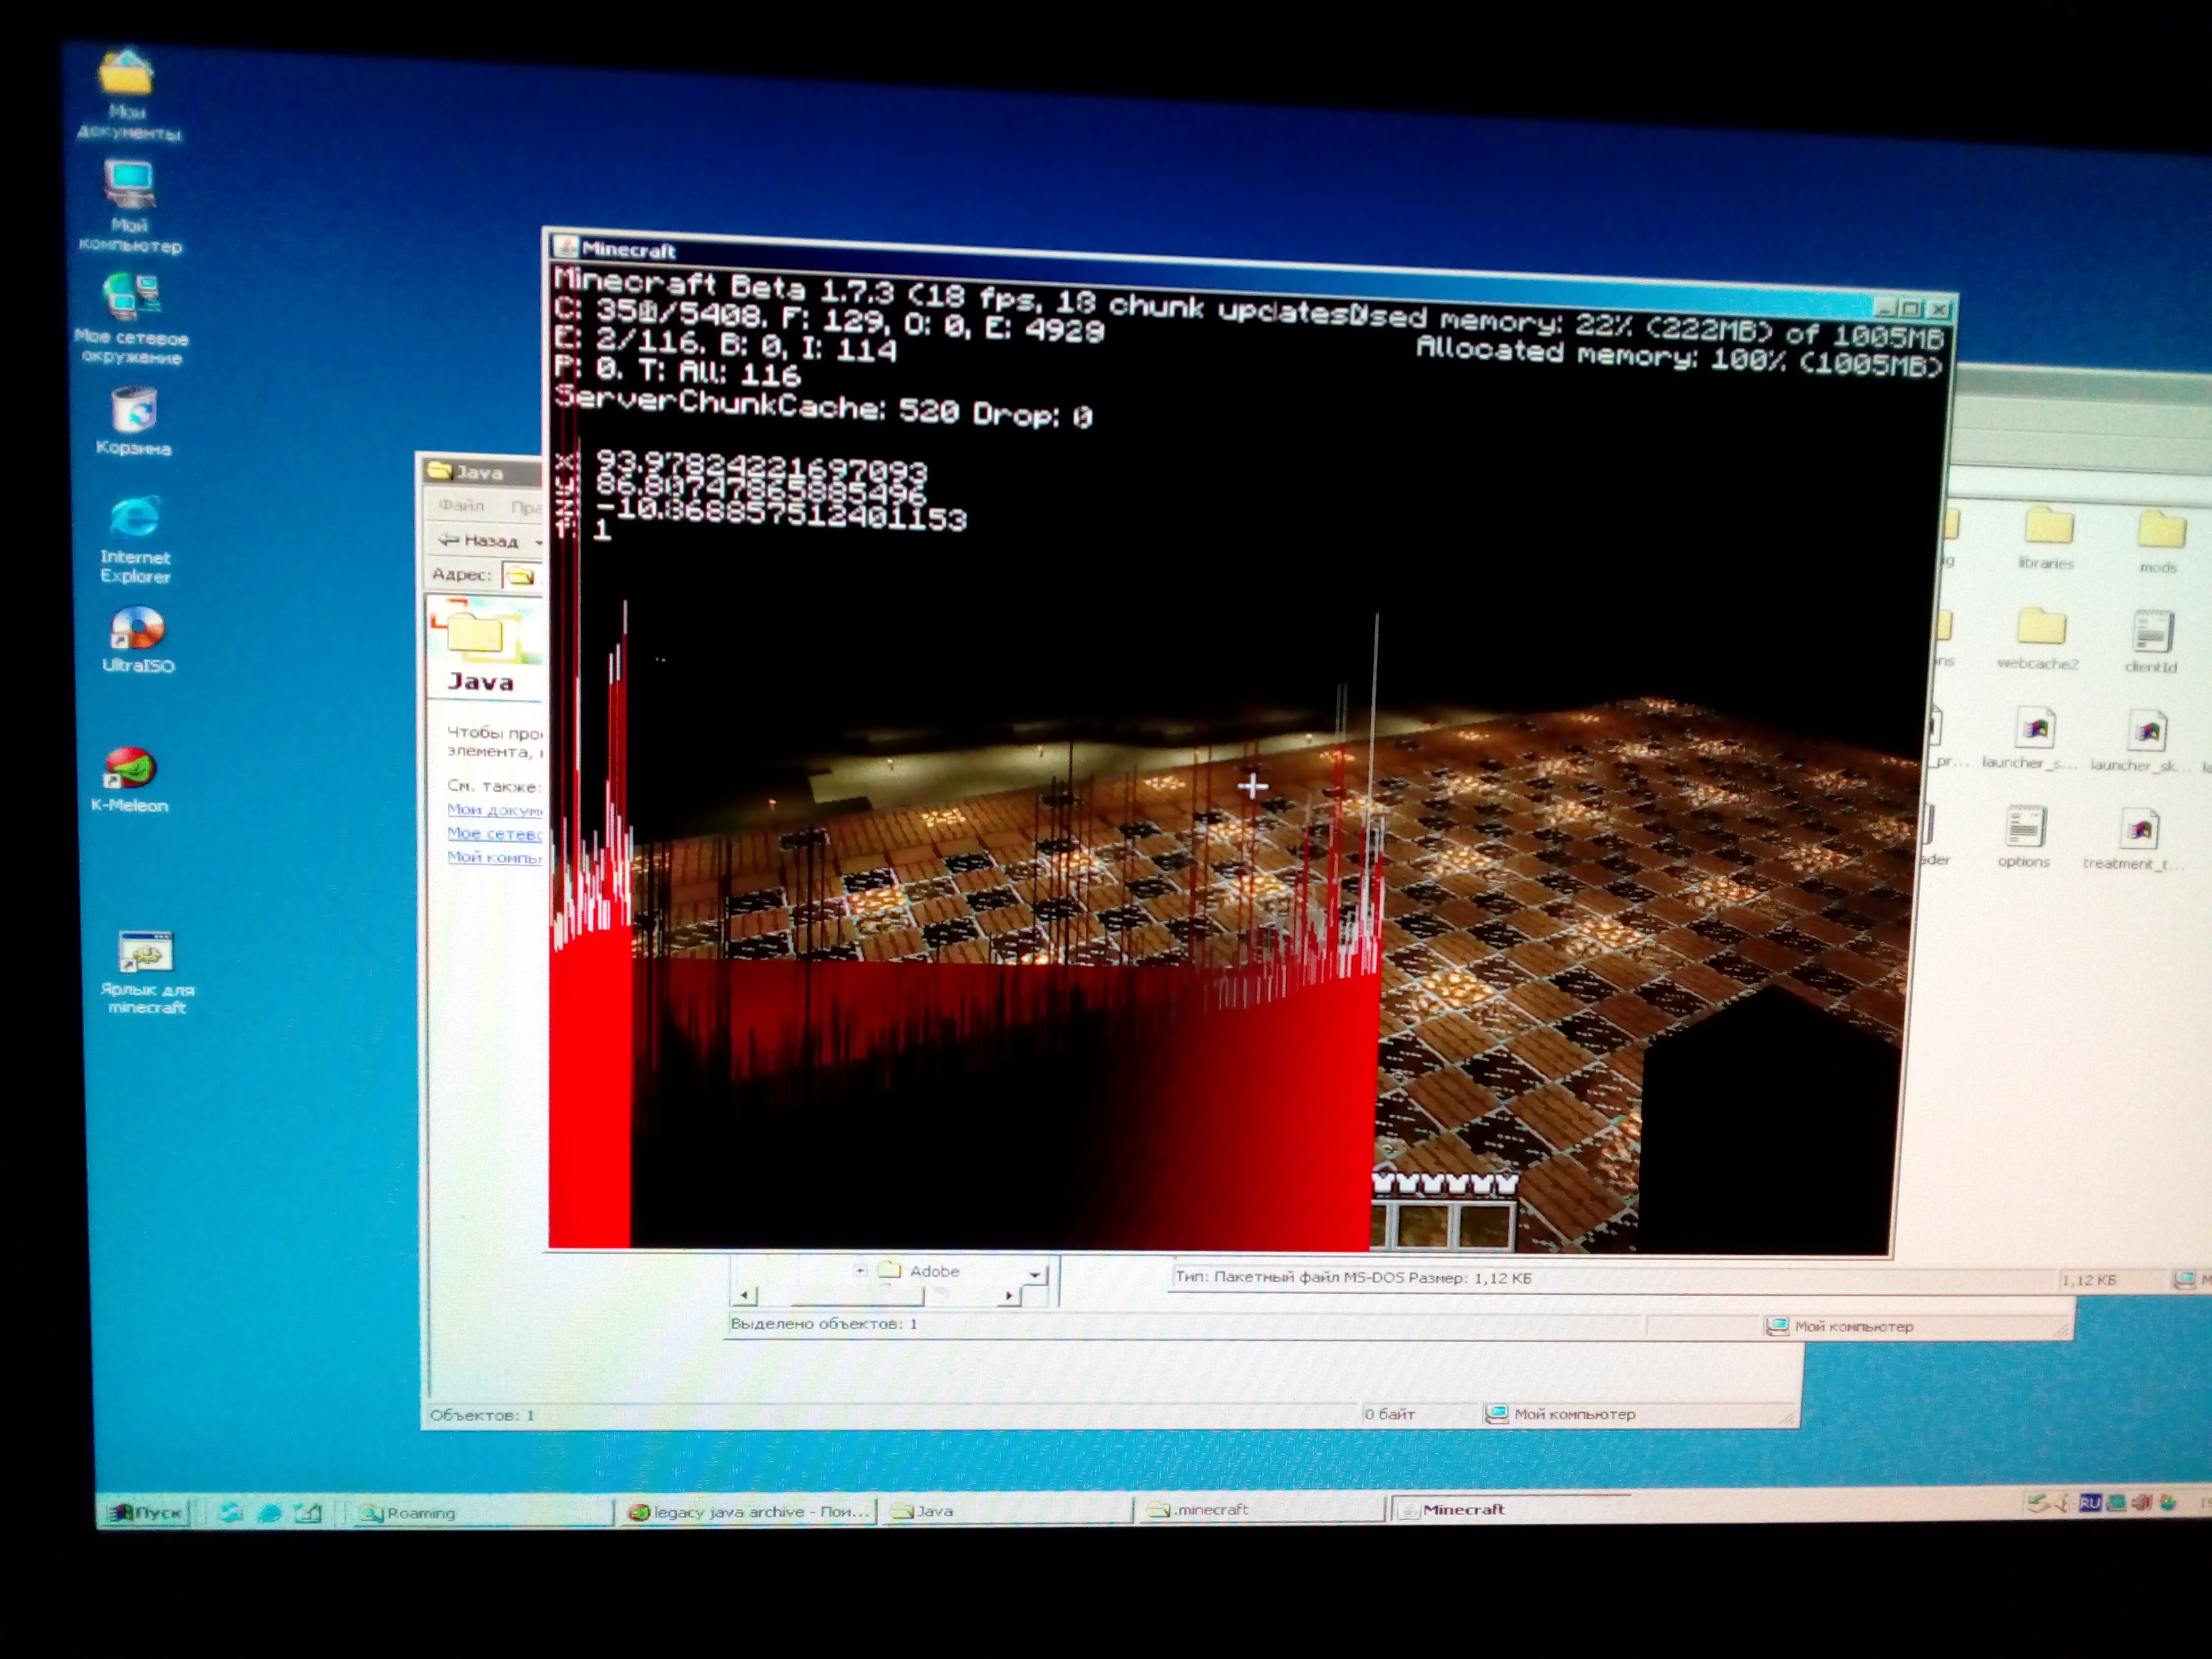Open the Файл menu in Java window
The height and width of the screenshot is (1659, 2212).
(461, 506)
